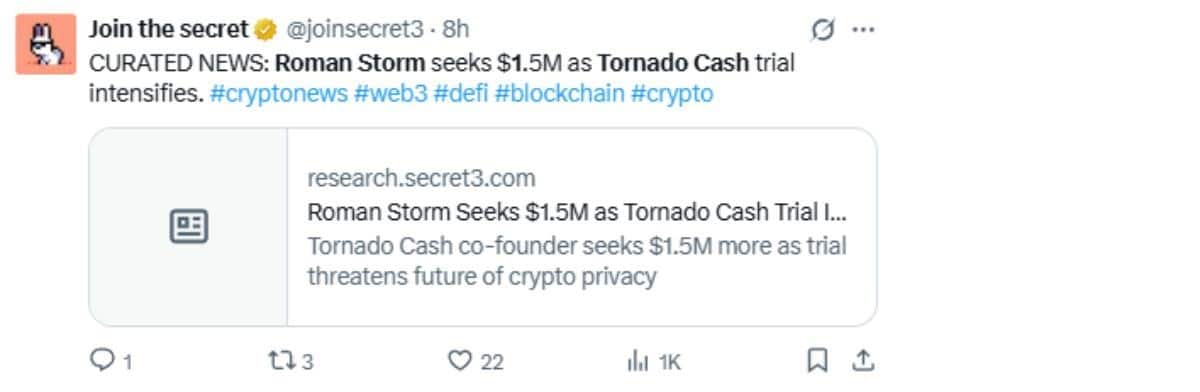Visit the #blockchain hashtag
1200x392 pixels.
[560, 94]
